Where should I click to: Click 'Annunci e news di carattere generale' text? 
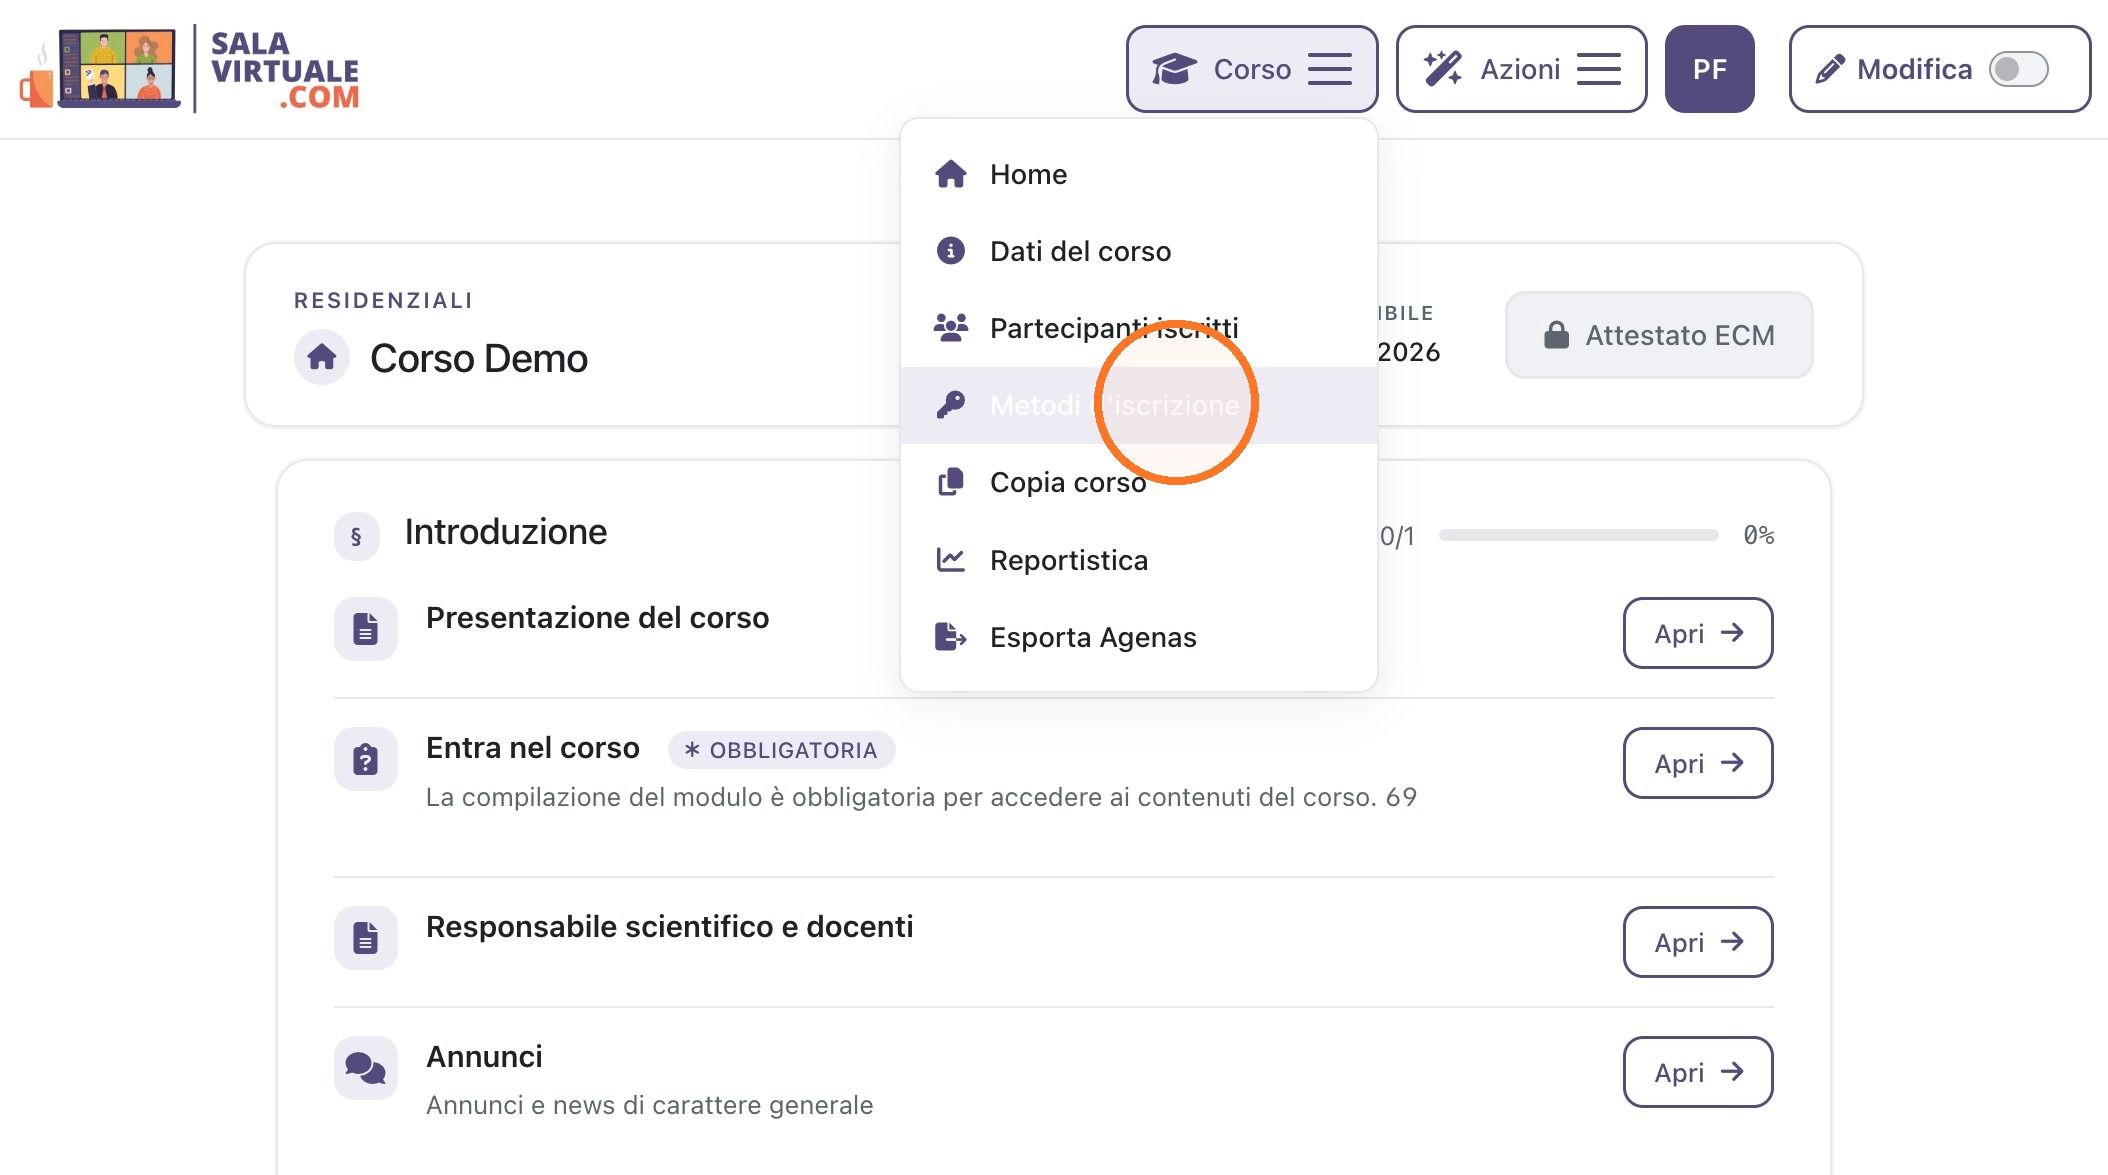coord(650,1105)
